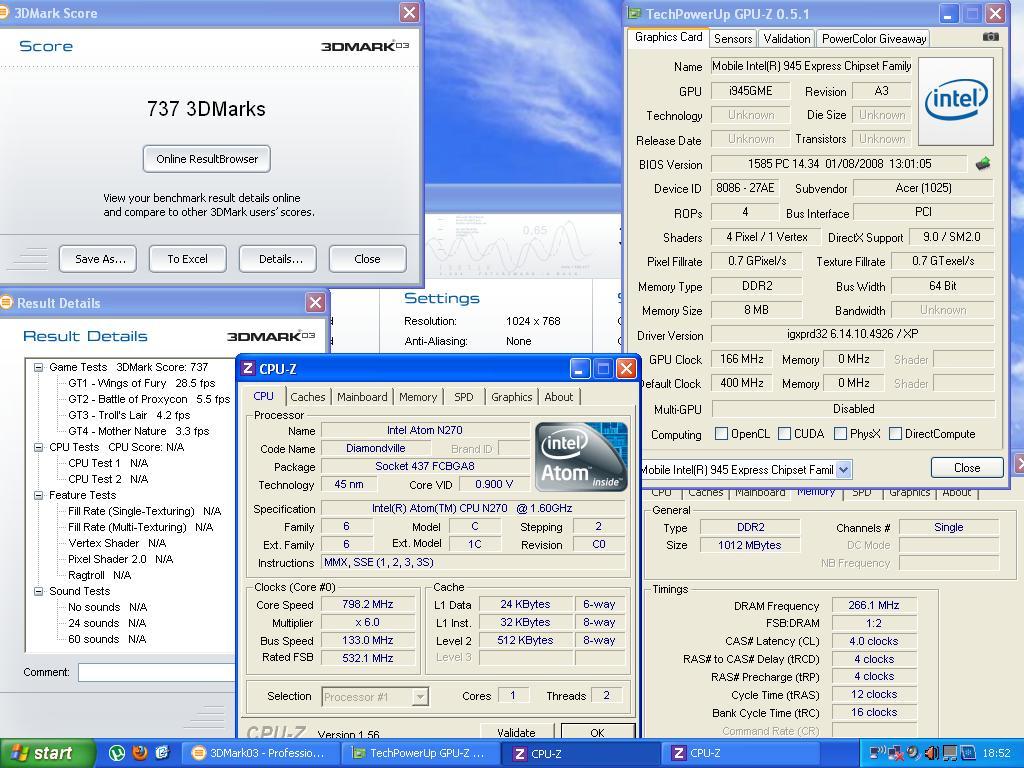Collapse the CPU Tests tree node
This screenshot has width=1024, height=768.
[x=39, y=447]
